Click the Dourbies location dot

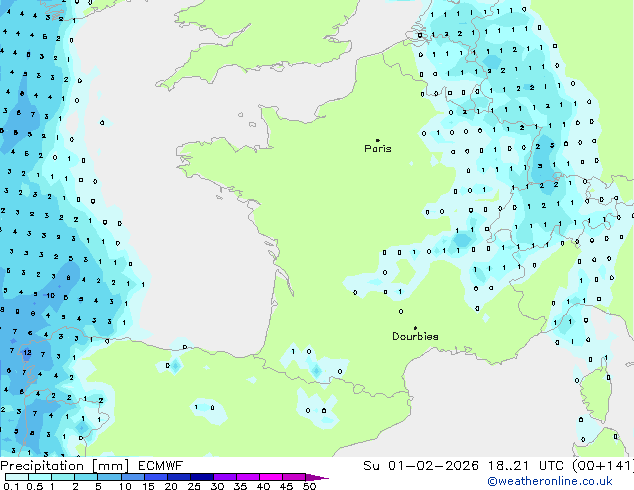[x=415, y=328]
